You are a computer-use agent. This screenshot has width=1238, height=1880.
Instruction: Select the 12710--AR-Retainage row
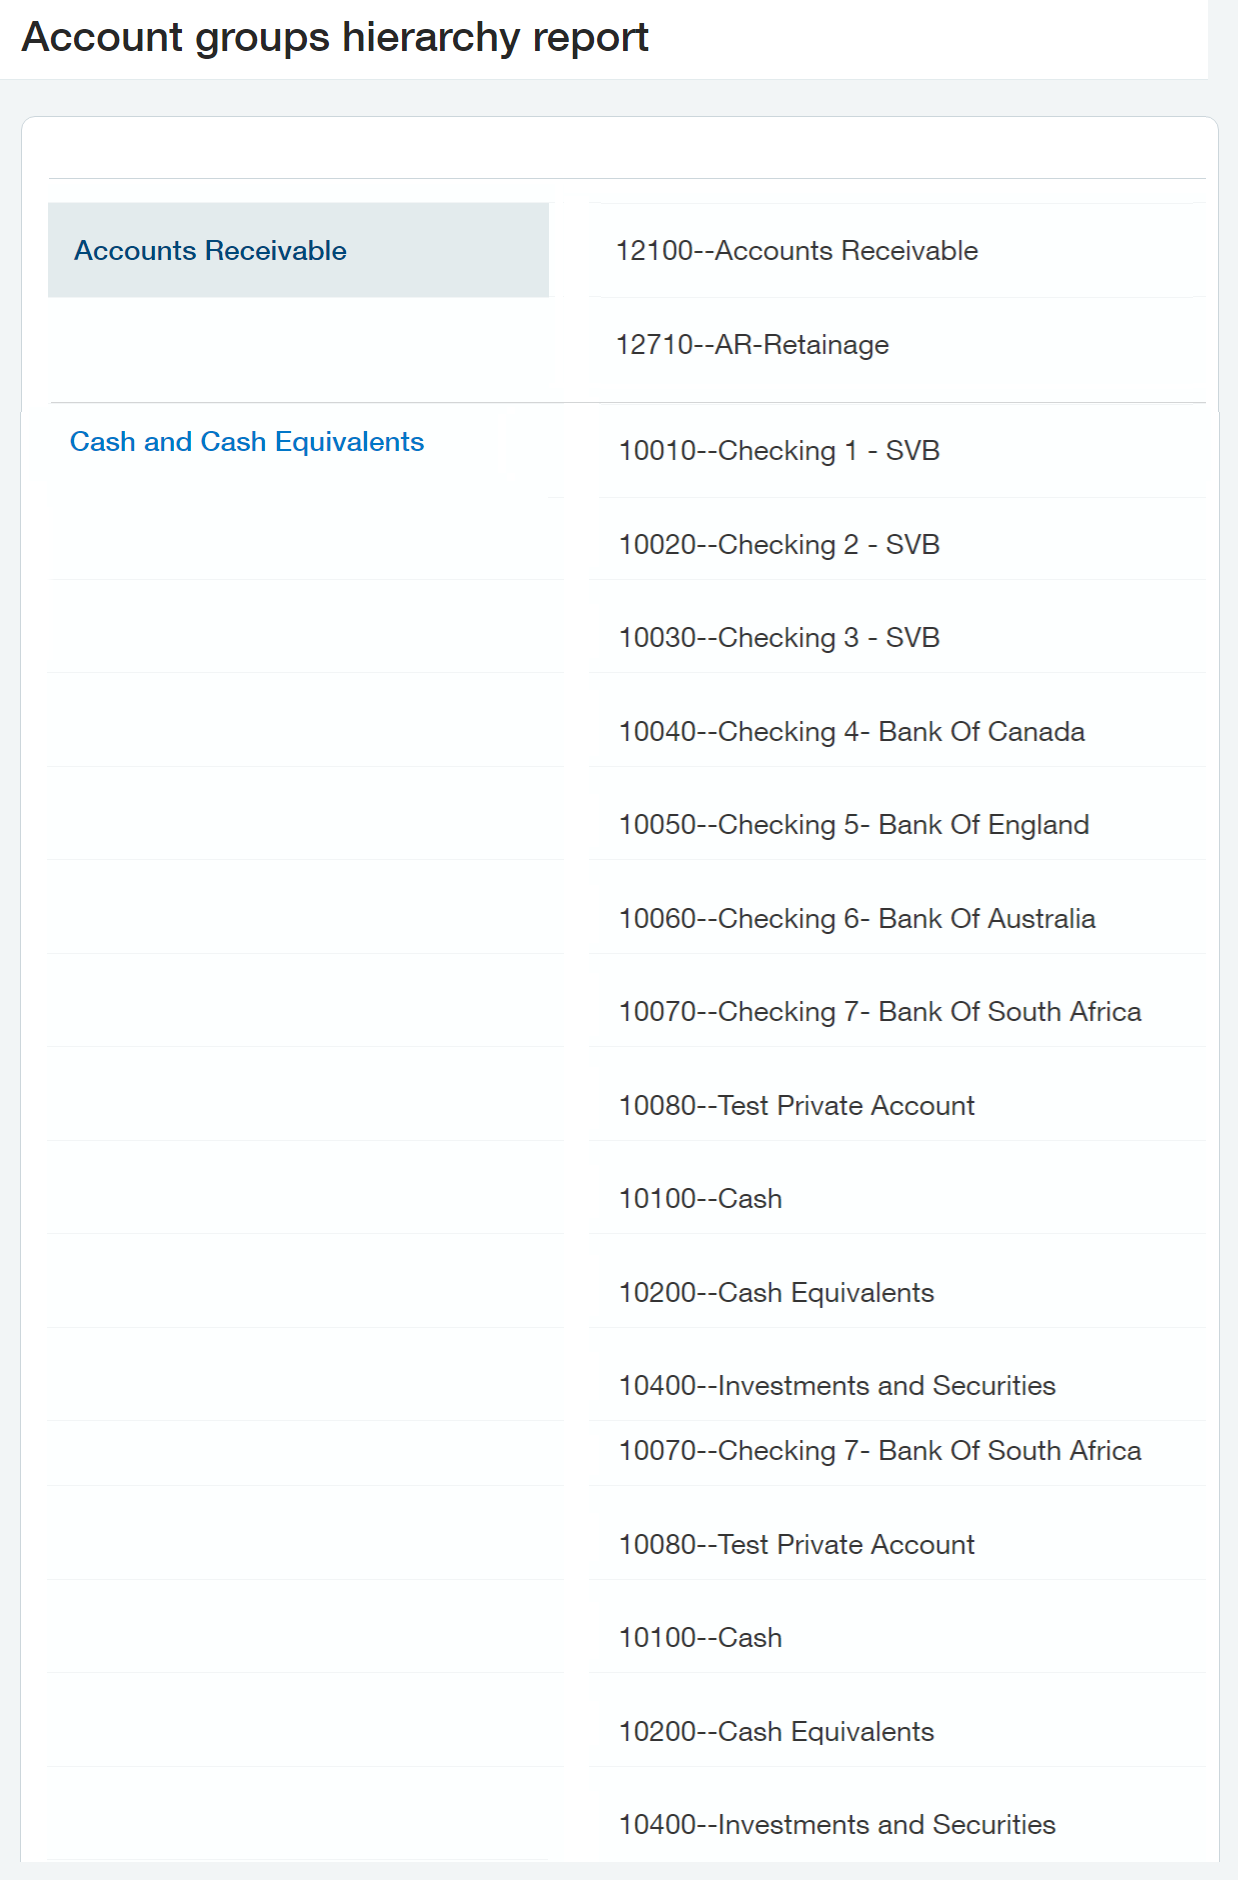[x=897, y=345]
